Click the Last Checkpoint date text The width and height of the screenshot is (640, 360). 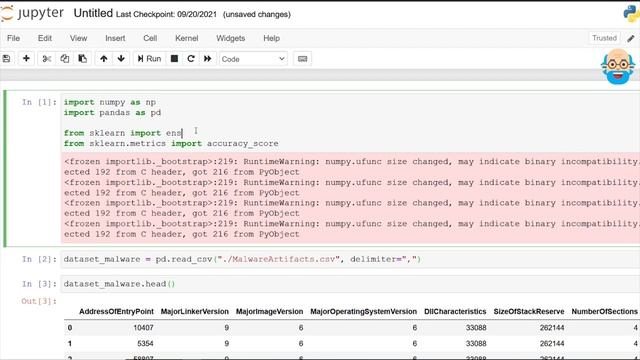(166, 14)
